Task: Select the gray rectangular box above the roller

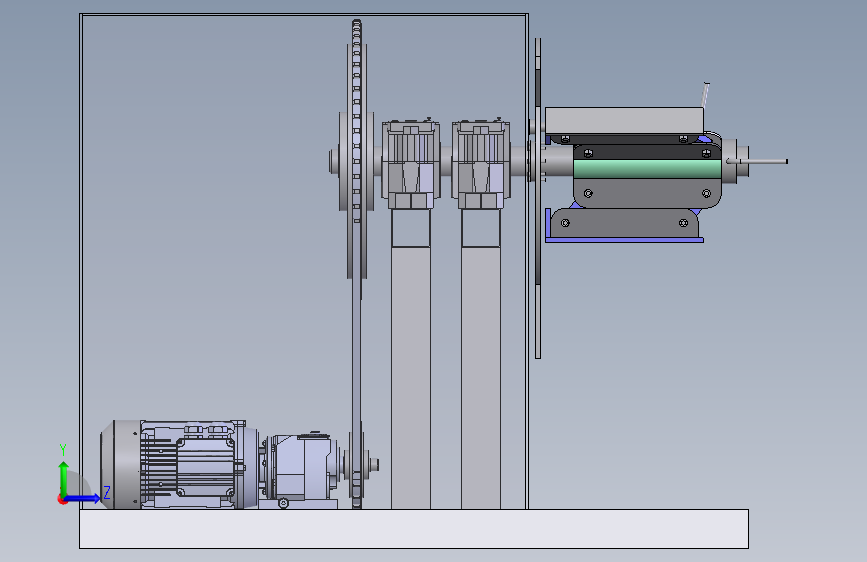Action: (624, 121)
